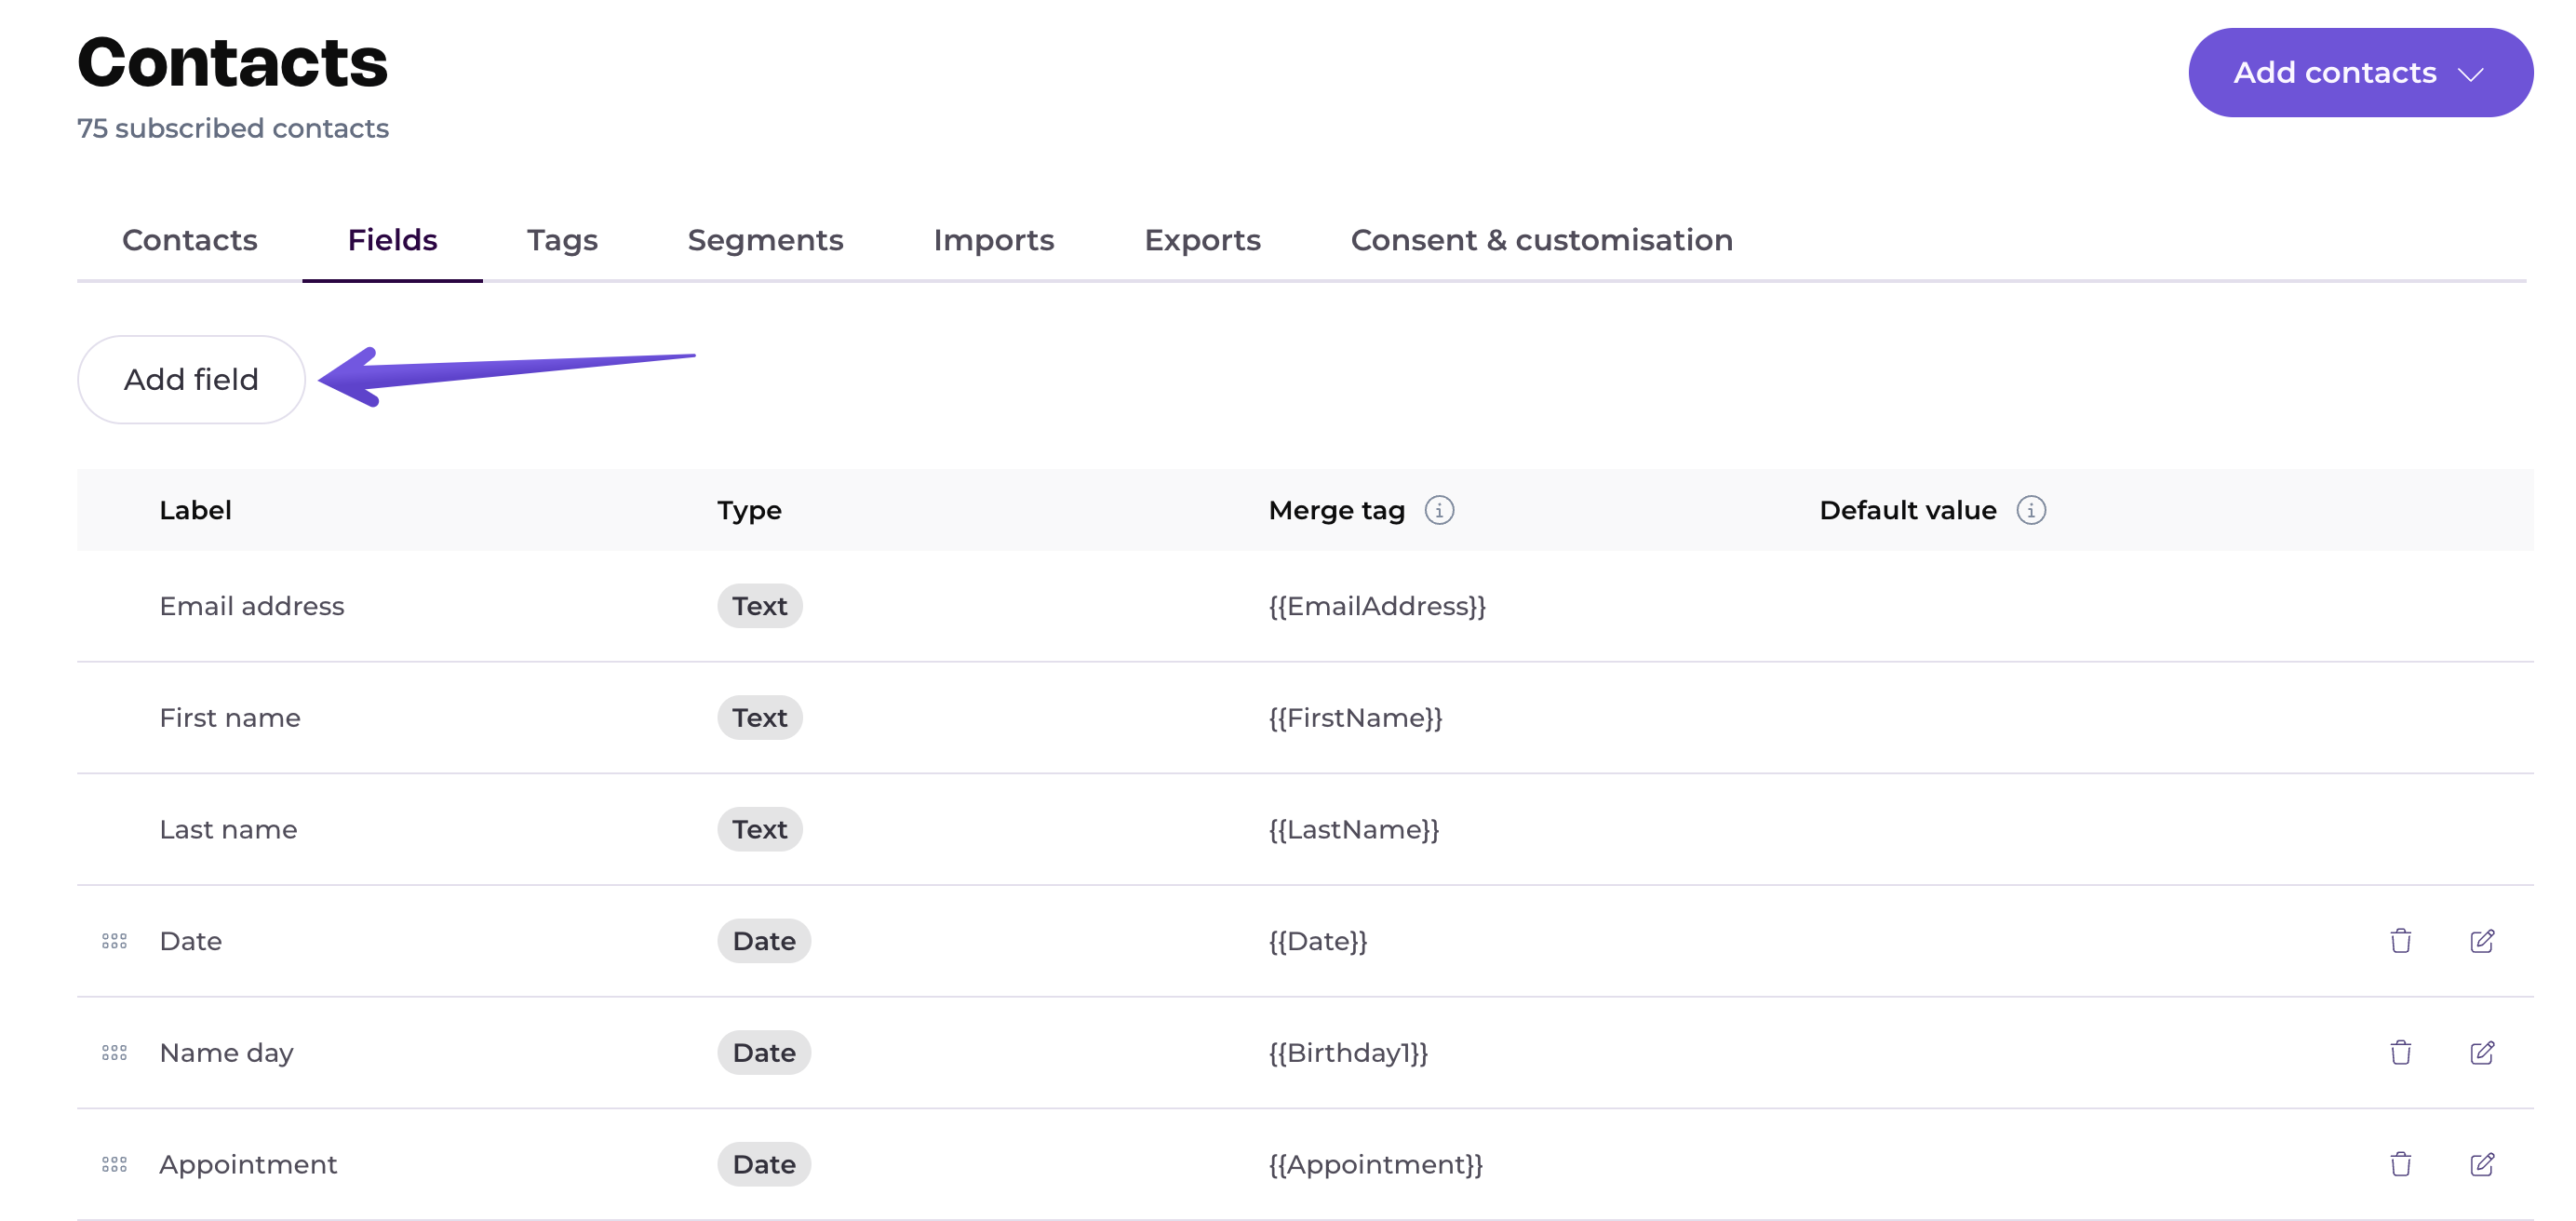
Task: Click the Appointment row drag handle
Action: (x=114, y=1164)
